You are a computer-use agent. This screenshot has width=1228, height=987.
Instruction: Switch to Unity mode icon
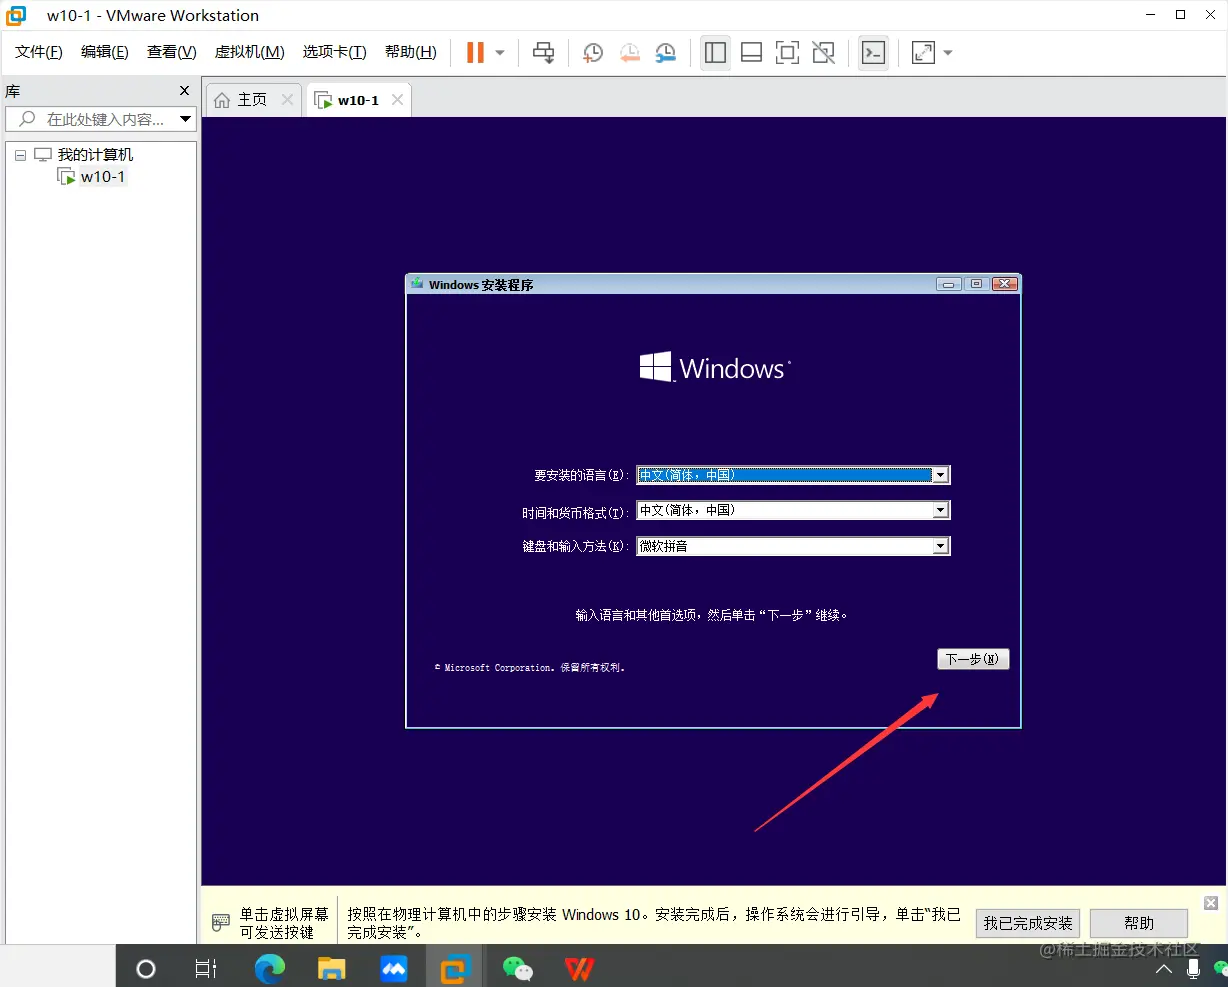(823, 52)
